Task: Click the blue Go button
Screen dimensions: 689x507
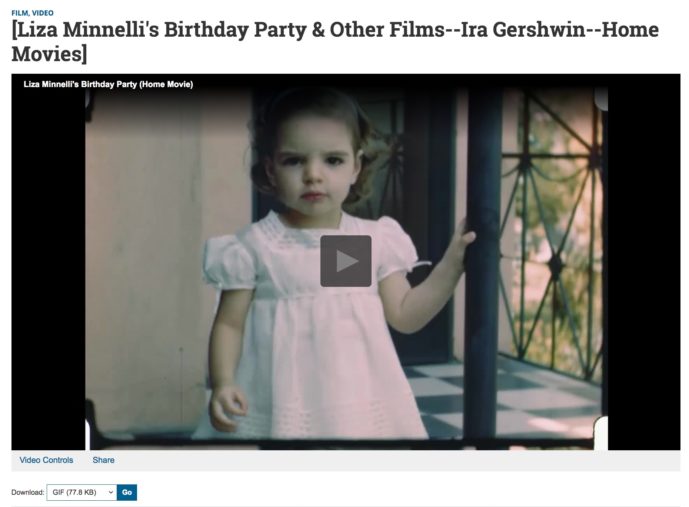Action: (x=127, y=492)
